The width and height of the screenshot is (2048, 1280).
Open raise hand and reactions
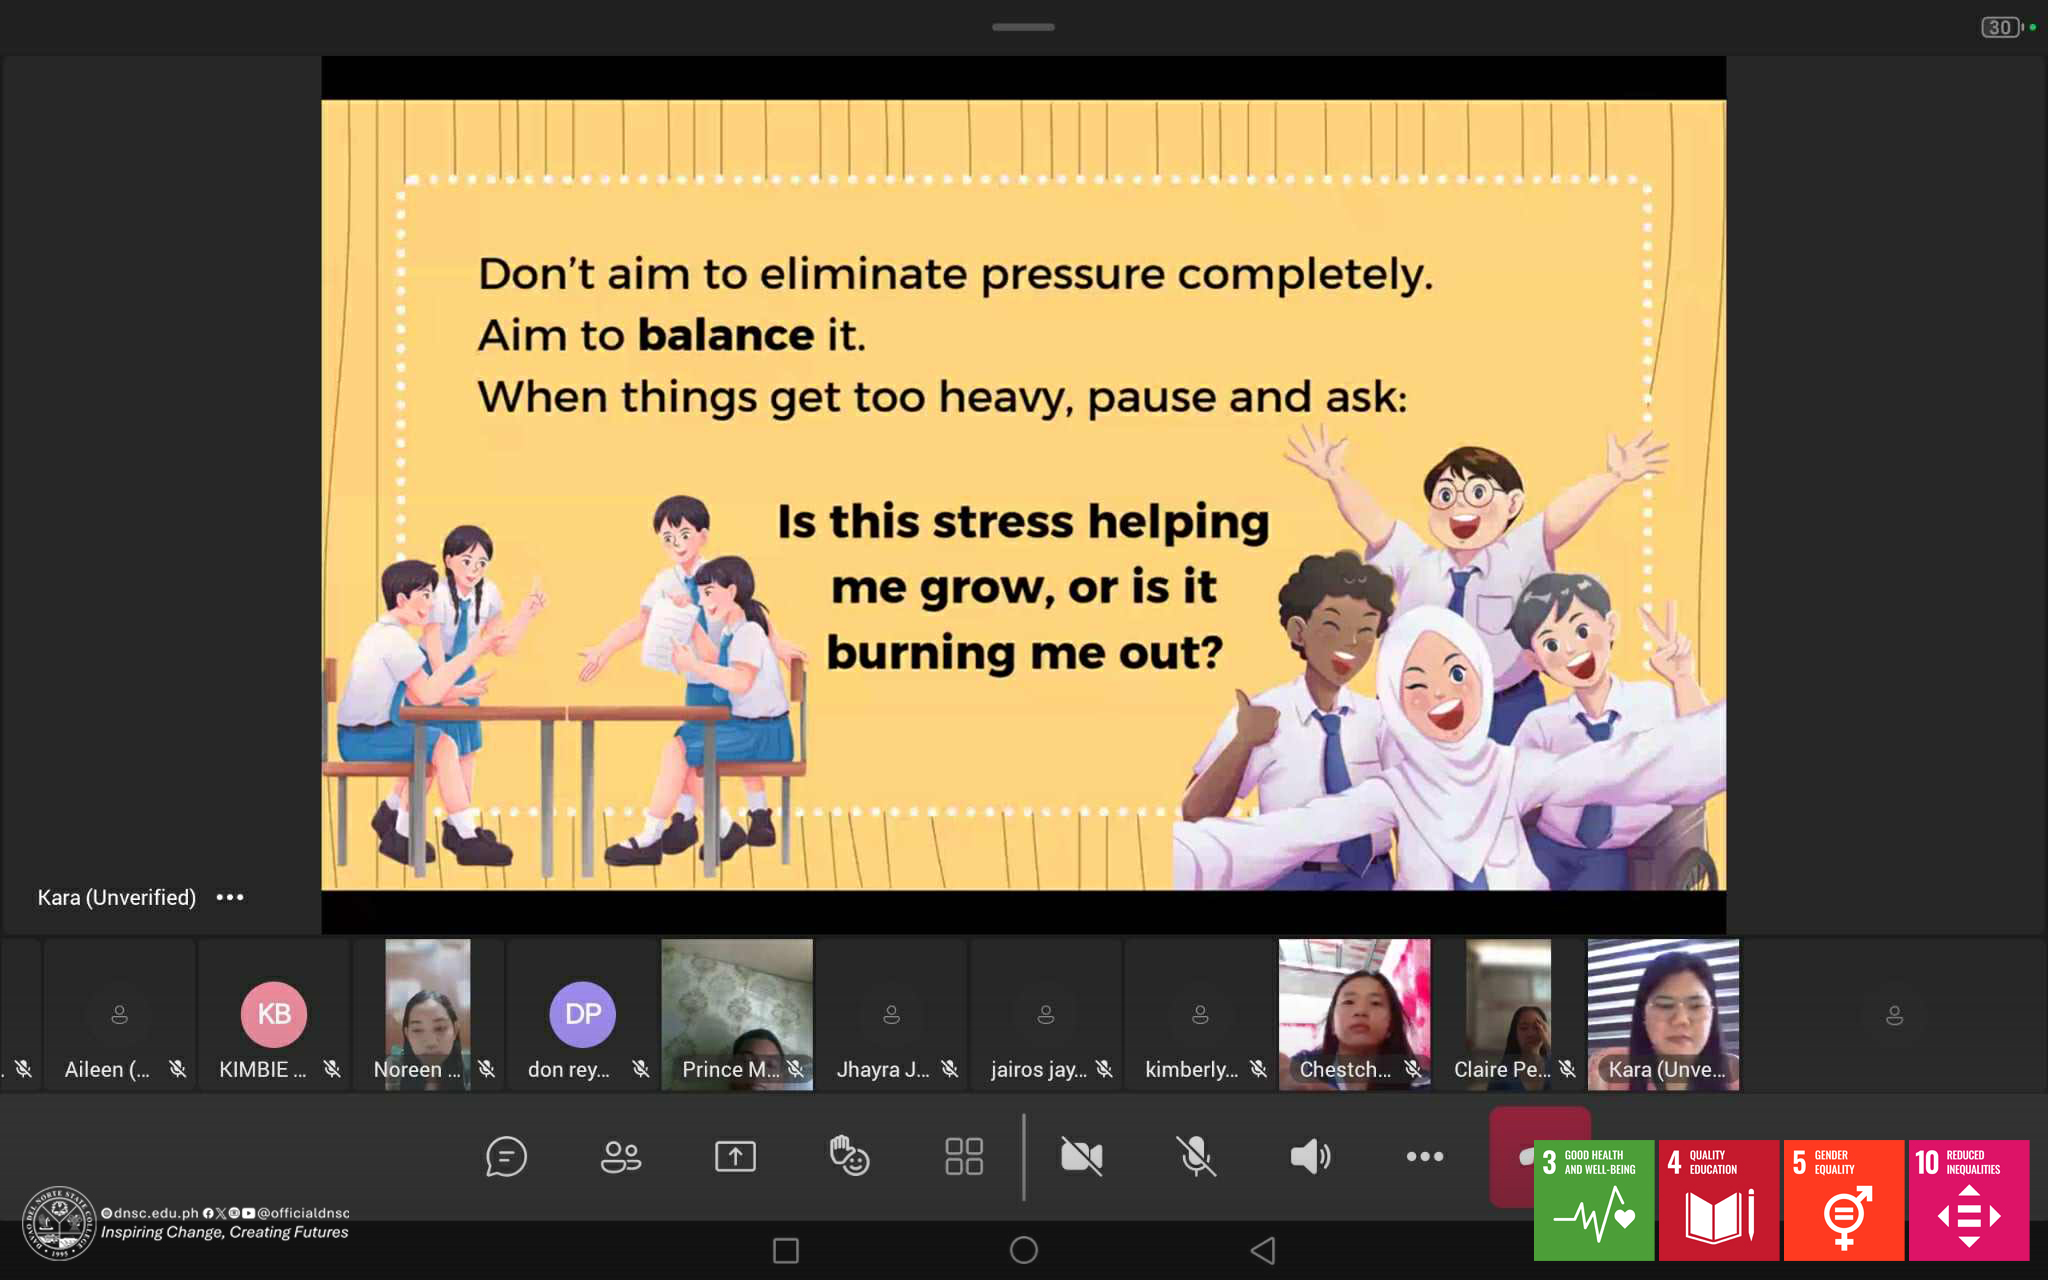point(849,1157)
